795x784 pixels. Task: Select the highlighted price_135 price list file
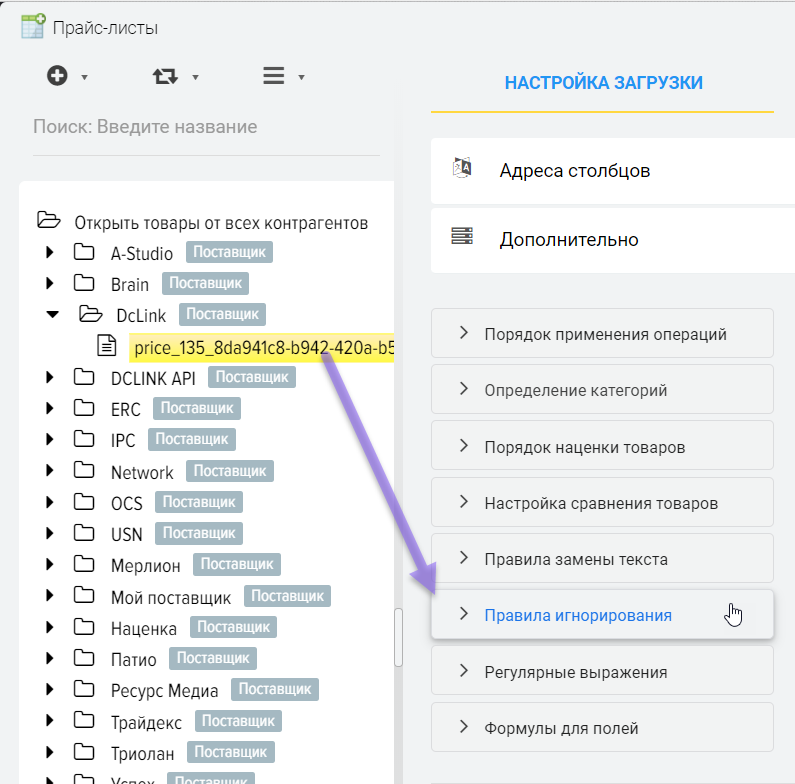(262, 347)
